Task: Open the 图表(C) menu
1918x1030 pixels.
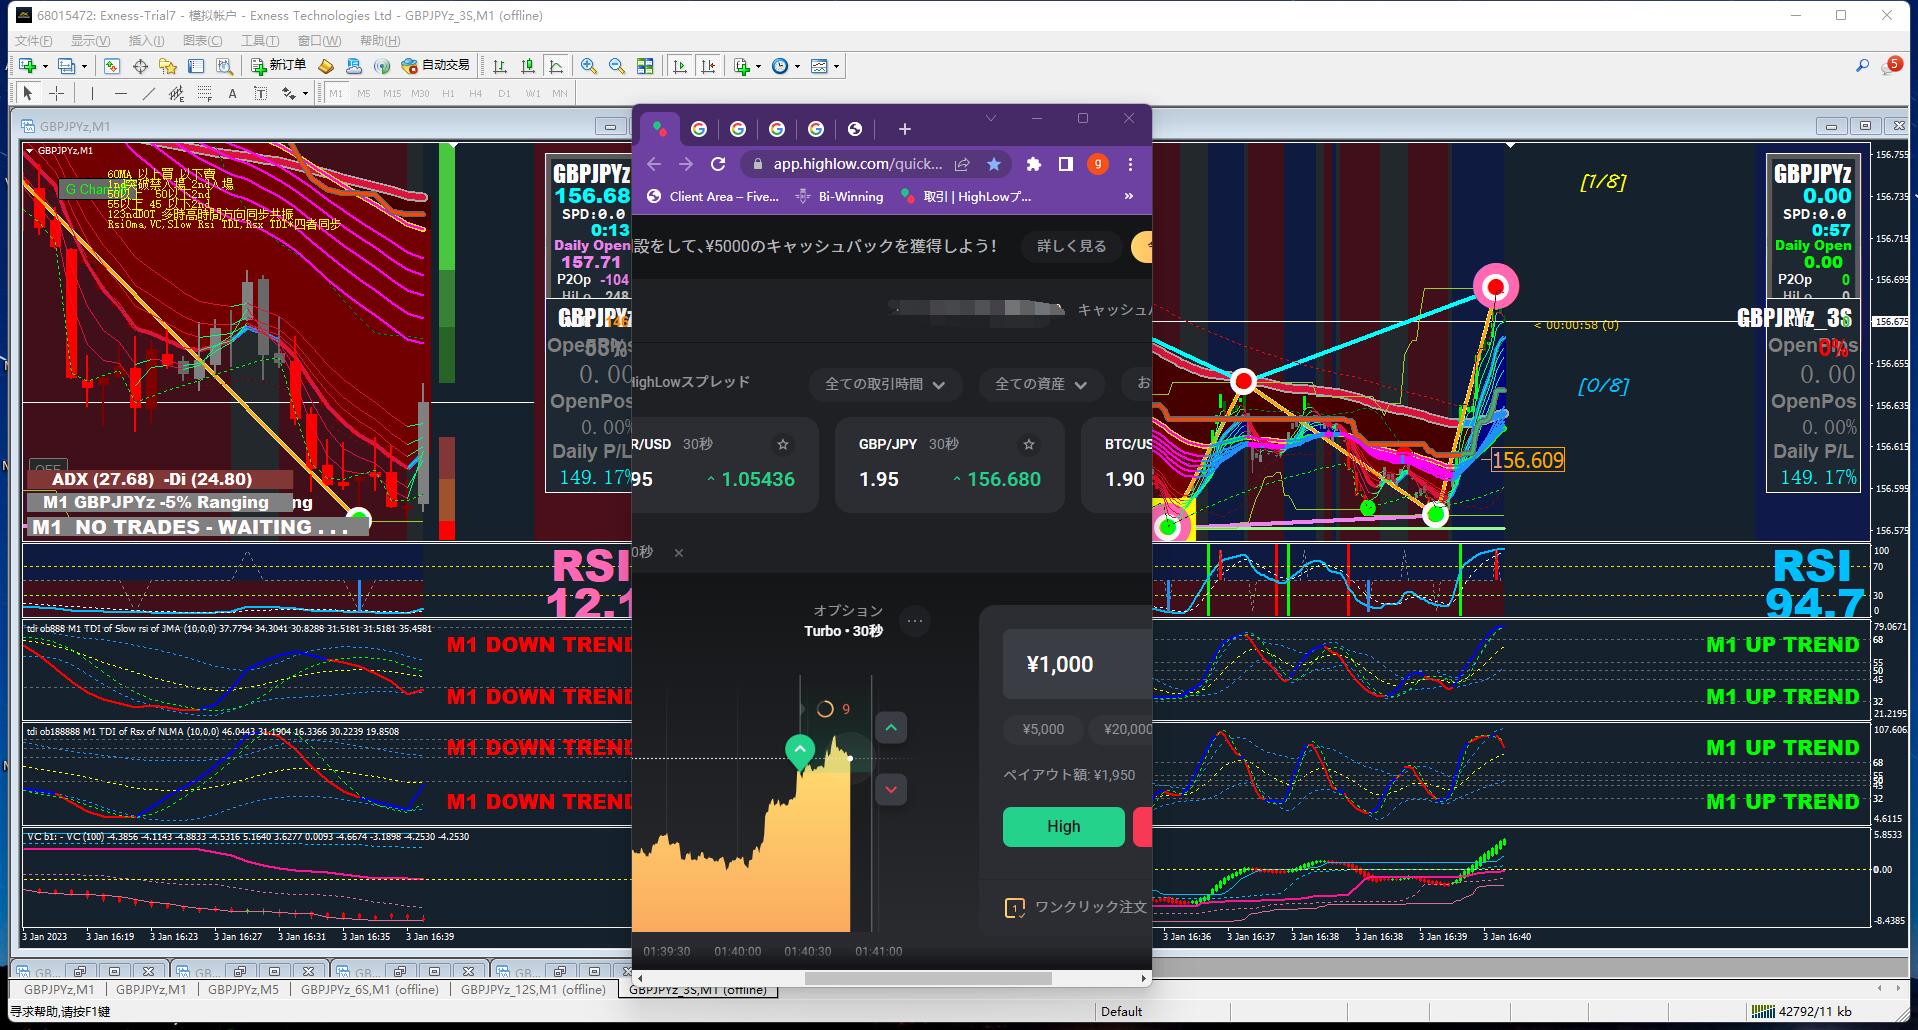Action: (203, 41)
